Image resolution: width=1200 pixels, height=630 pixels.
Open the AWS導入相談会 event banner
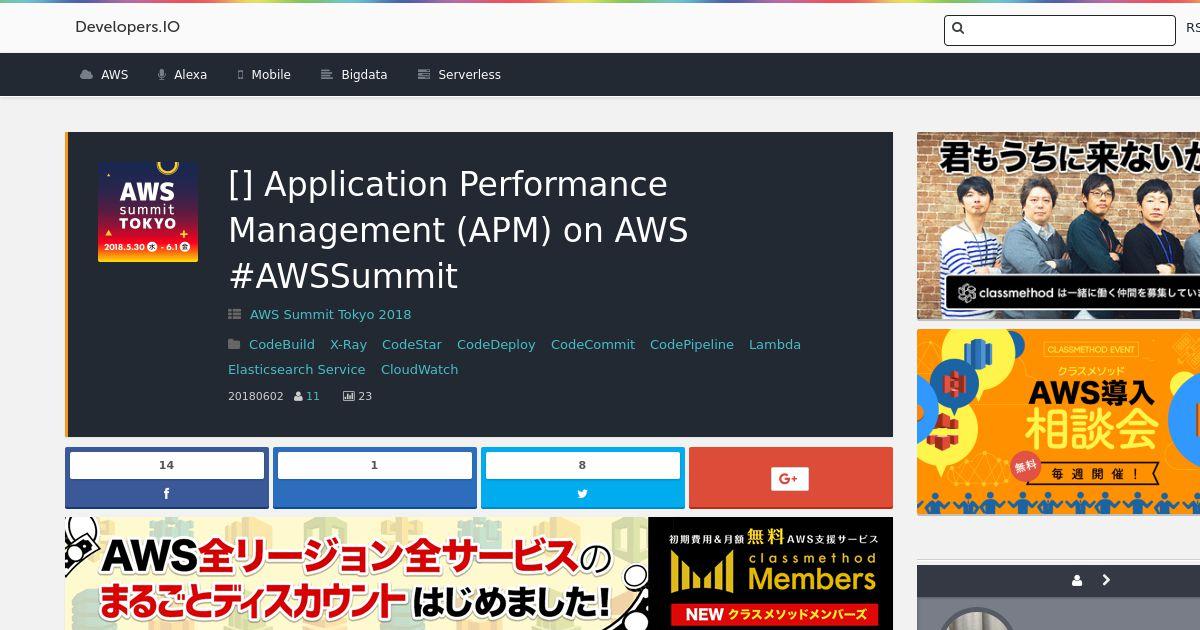click(x=1058, y=422)
